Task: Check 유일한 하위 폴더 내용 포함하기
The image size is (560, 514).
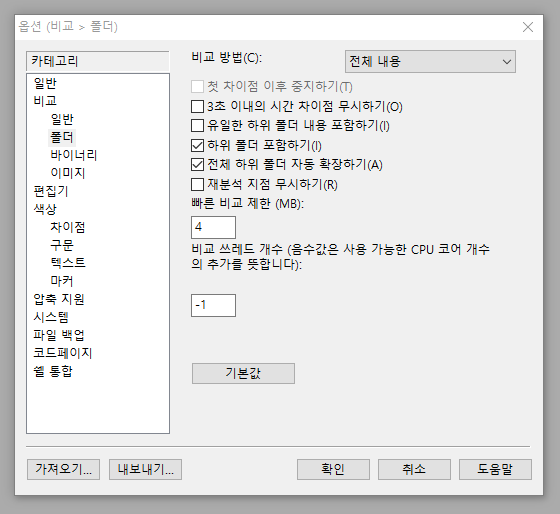Action: point(198,125)
